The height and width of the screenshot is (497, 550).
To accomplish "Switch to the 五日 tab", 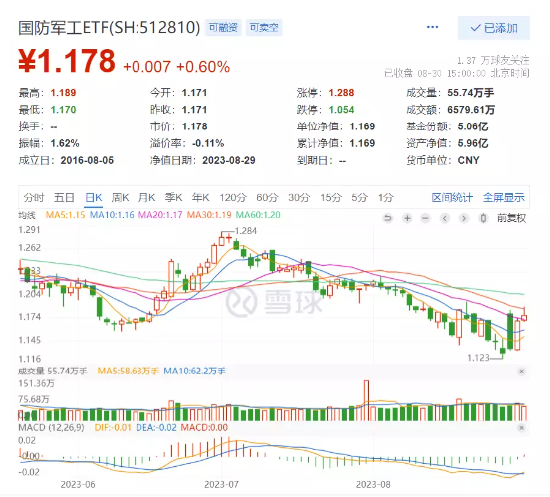I will tap(64, 197).
